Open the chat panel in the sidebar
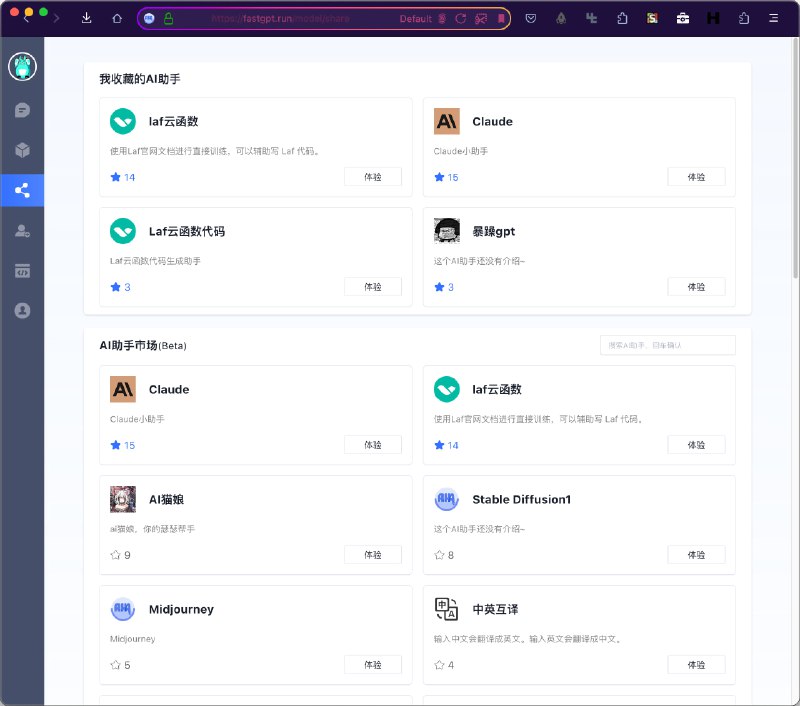Viewport: 800px width, 706px height. (x=22, y=110)
